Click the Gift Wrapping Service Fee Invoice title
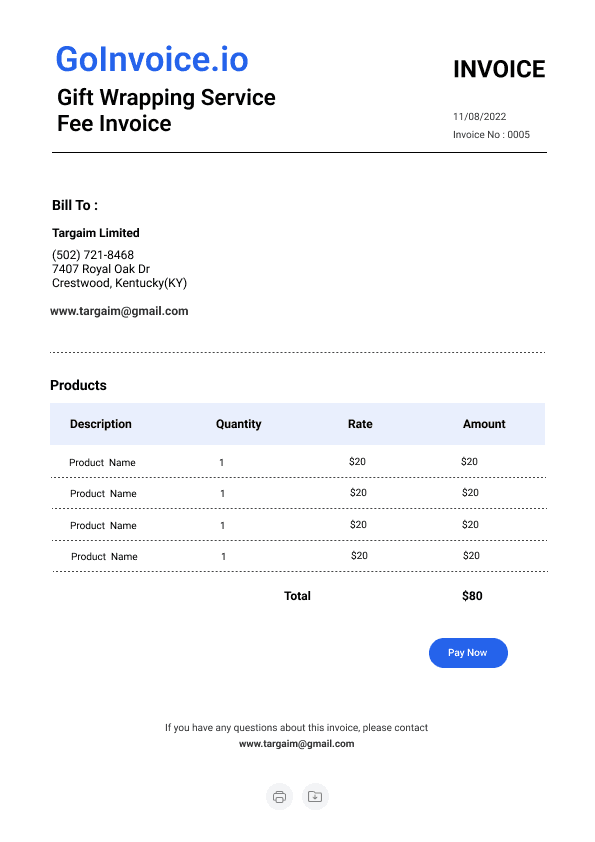The height and width of the screenshot is (842, 595). (x=166, y=110)
